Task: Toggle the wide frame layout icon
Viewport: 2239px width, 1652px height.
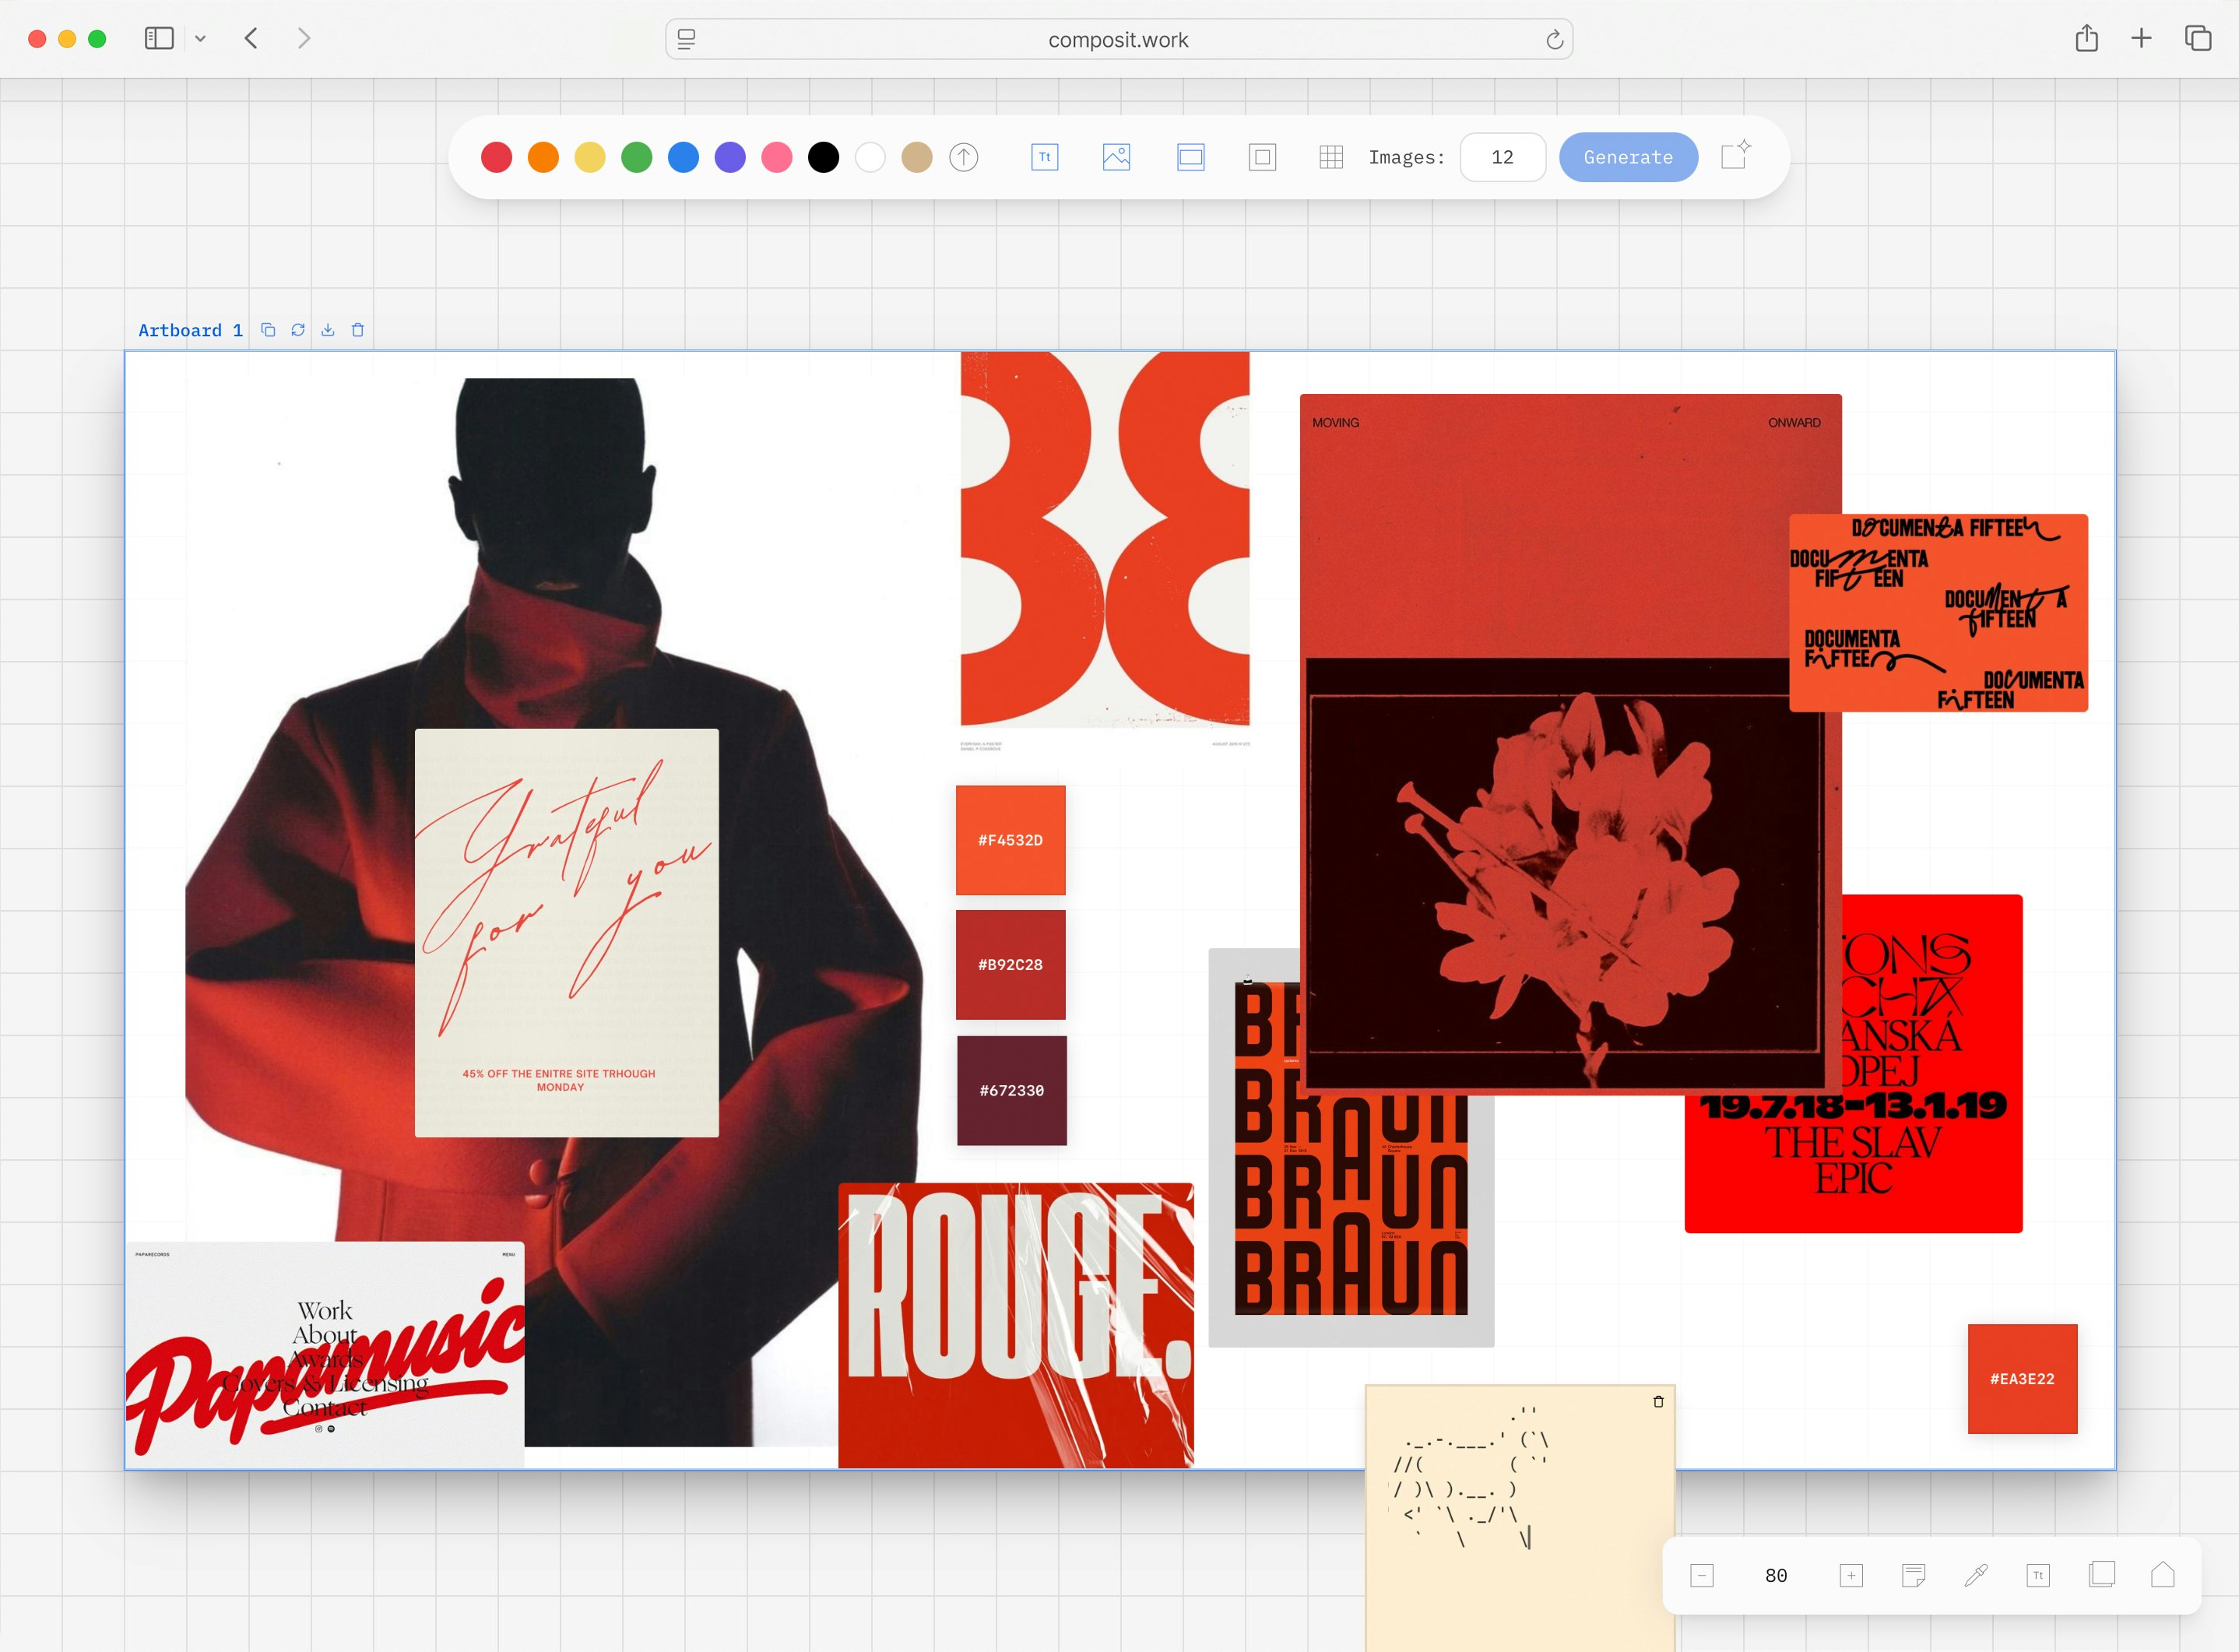Action: [1191, 157]
